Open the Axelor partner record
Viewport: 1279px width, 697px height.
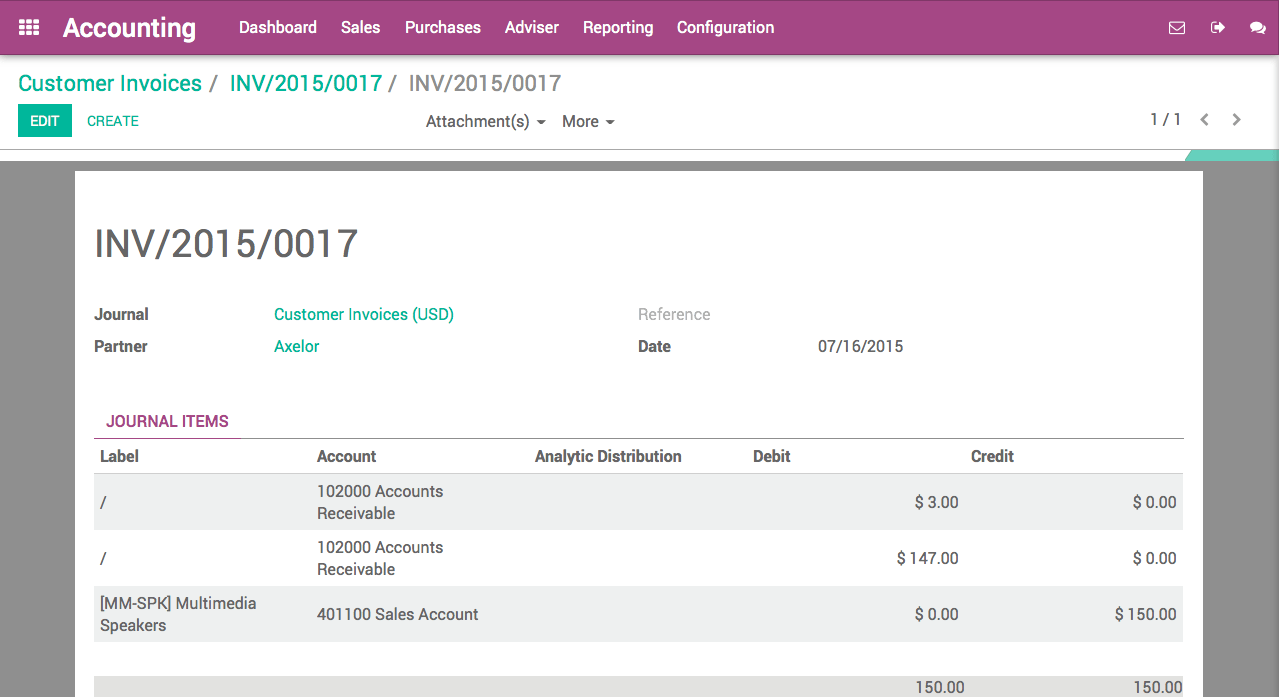(296, 346)
